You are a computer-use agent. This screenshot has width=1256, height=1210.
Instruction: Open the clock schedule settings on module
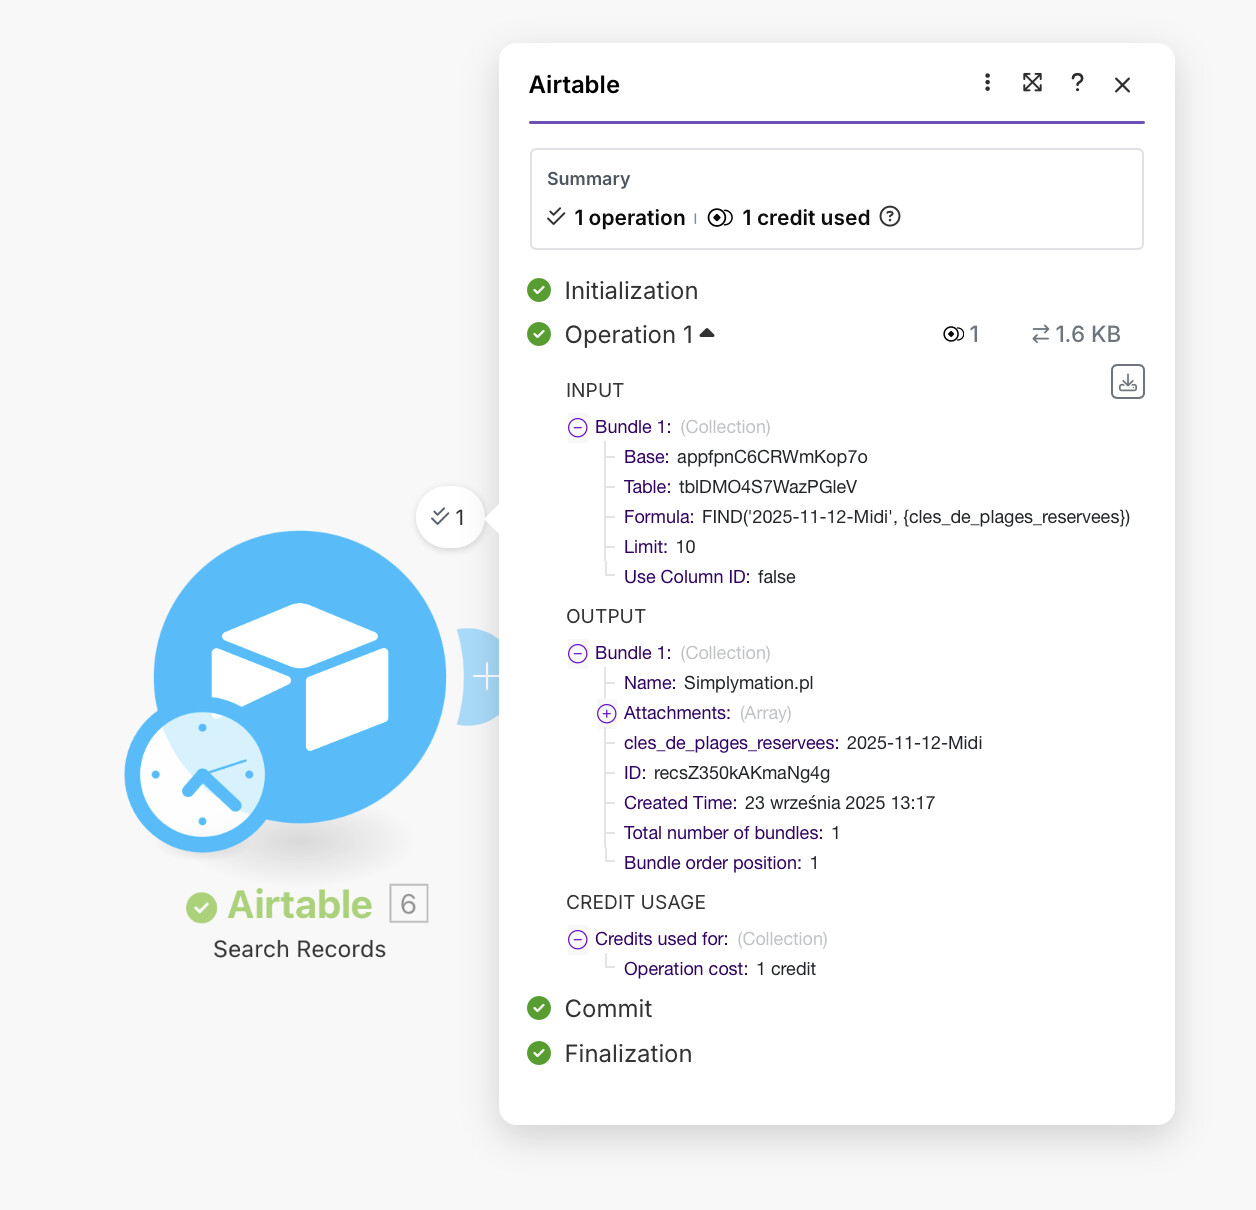[203, 775]
